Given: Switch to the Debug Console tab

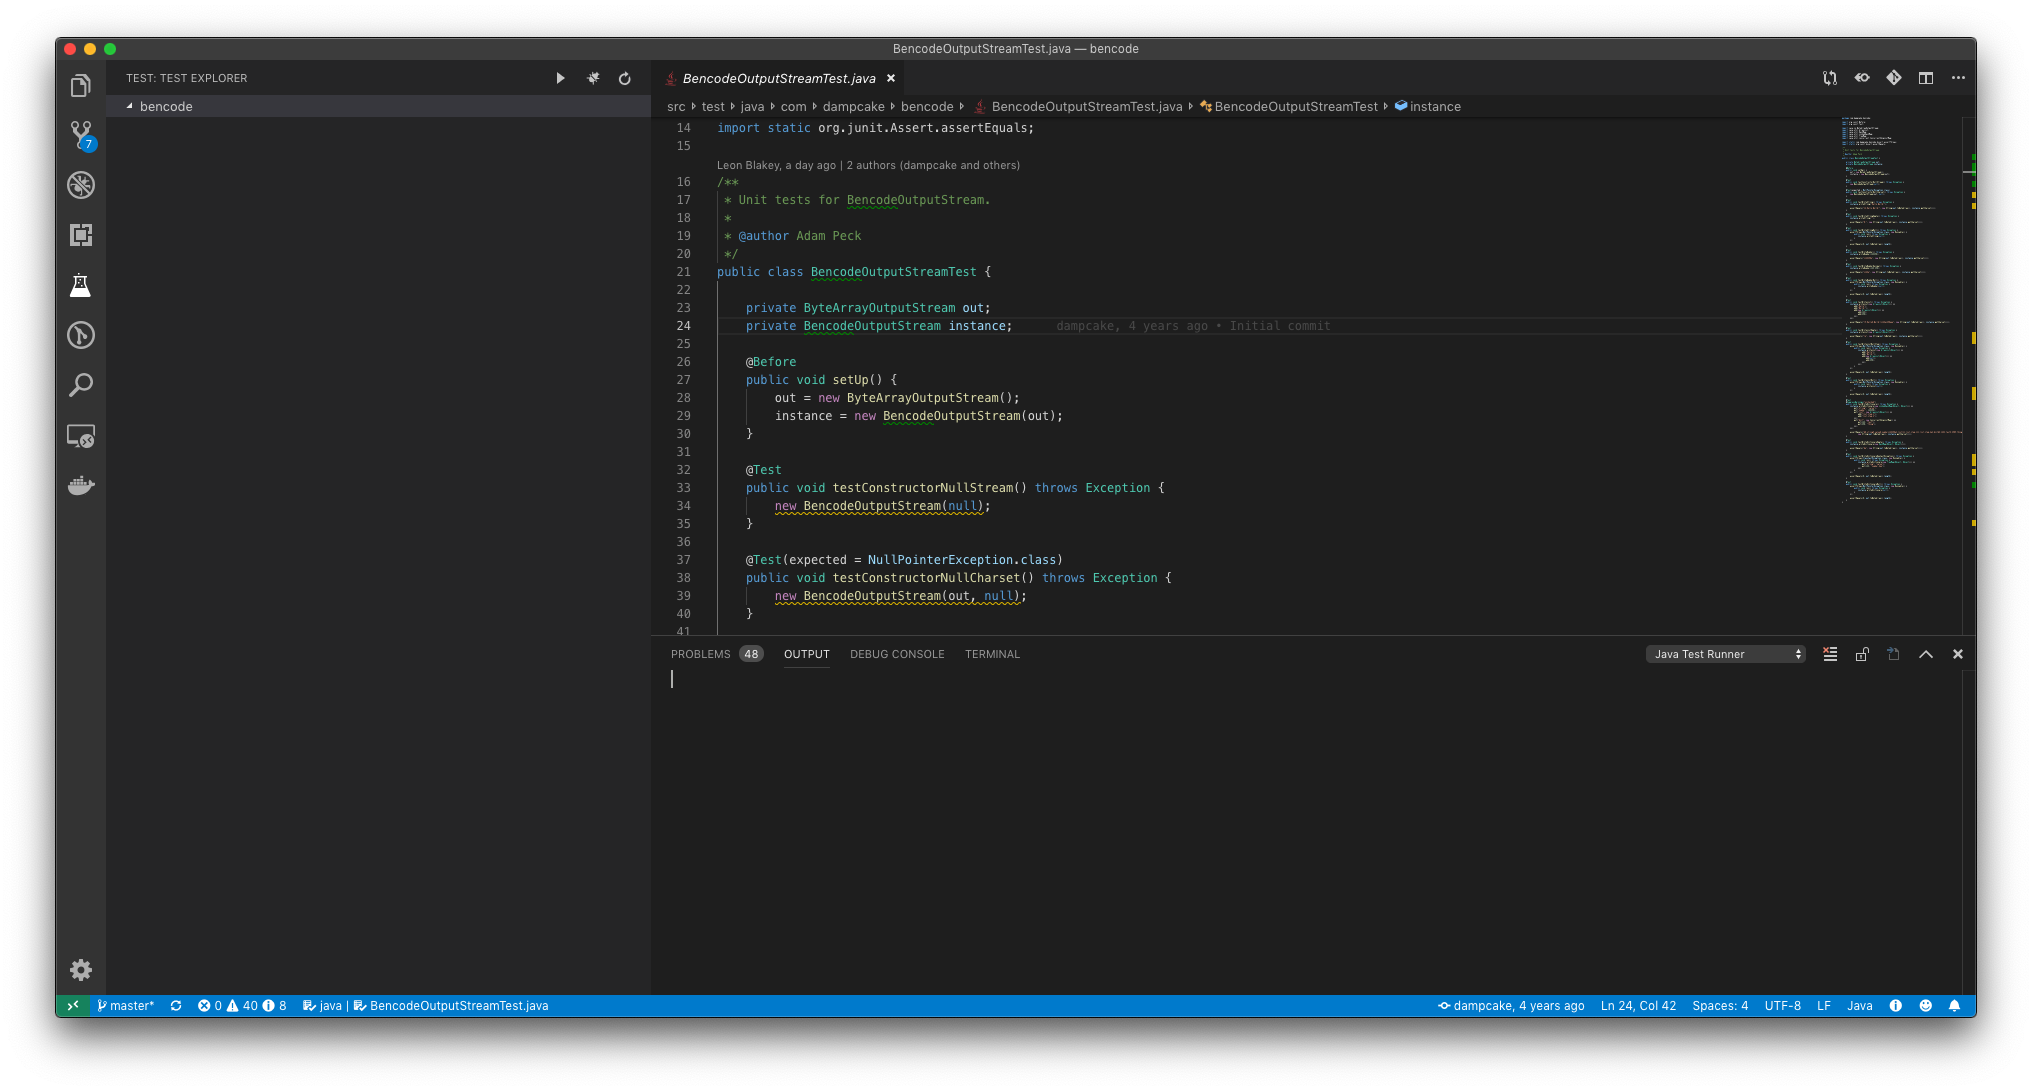Looking at the screenshot, I should (x=897, y=654).
